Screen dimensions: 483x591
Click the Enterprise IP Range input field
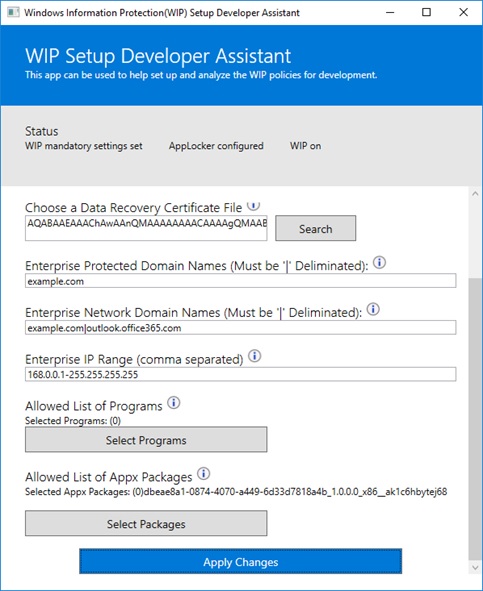click(x=241, y=374)
